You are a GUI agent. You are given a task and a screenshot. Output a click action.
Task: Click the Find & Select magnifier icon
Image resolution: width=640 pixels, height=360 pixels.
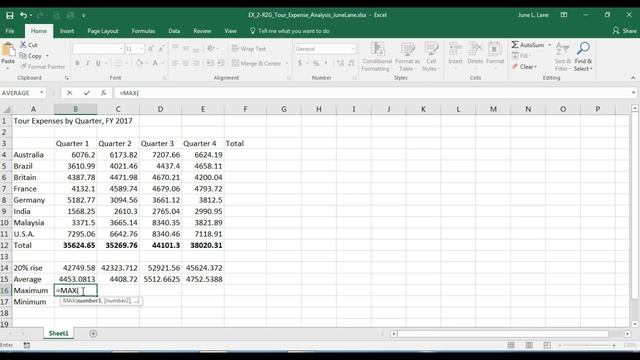tap(583, 49)
